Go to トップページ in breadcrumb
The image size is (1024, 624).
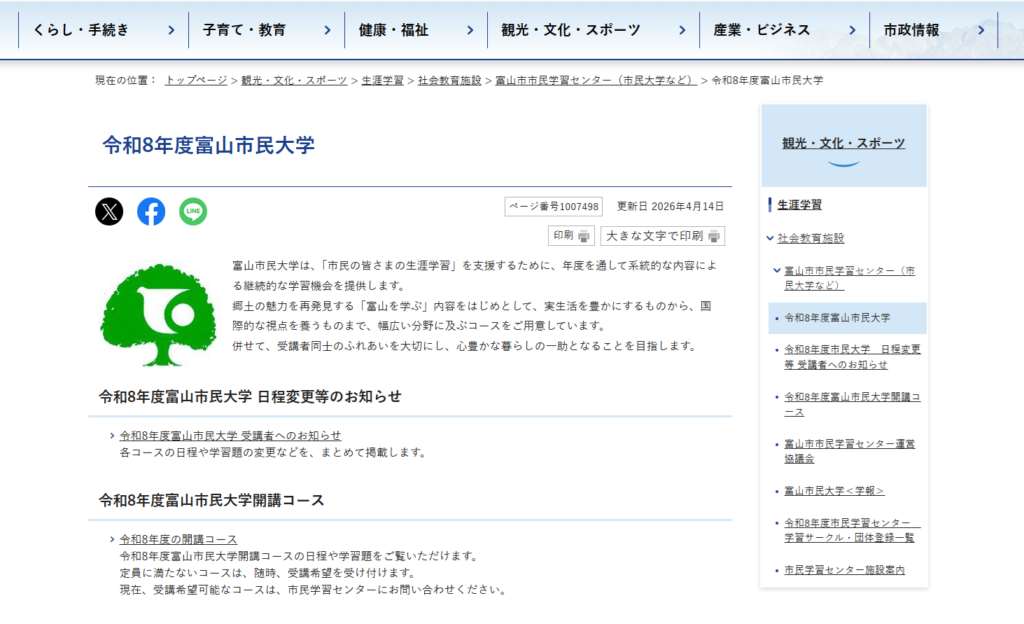pos(196,80)
